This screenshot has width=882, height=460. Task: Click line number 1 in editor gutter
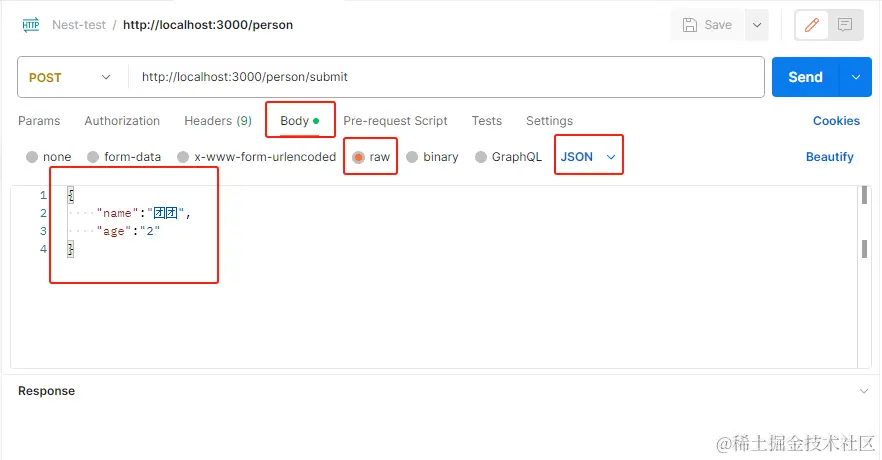click(x=43, y=195)
